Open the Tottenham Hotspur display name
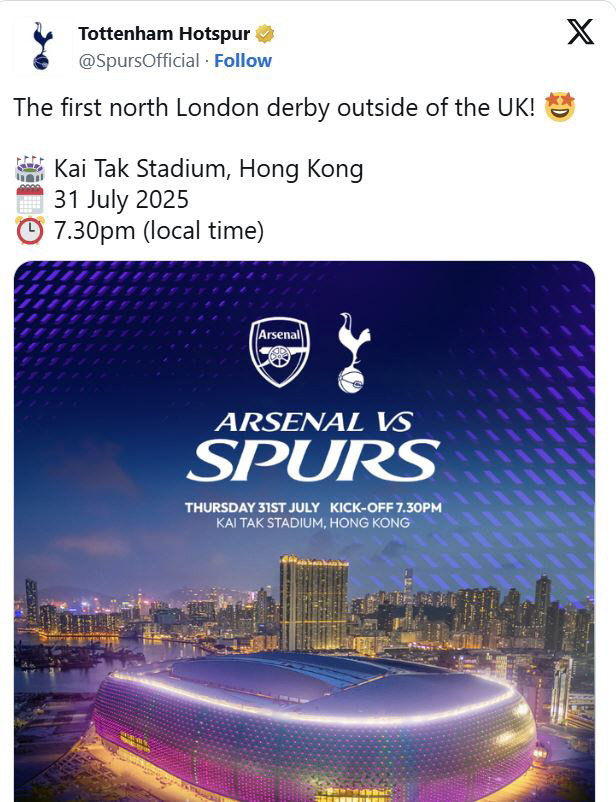This screenshot has width=616, height=802. point(164,34)
